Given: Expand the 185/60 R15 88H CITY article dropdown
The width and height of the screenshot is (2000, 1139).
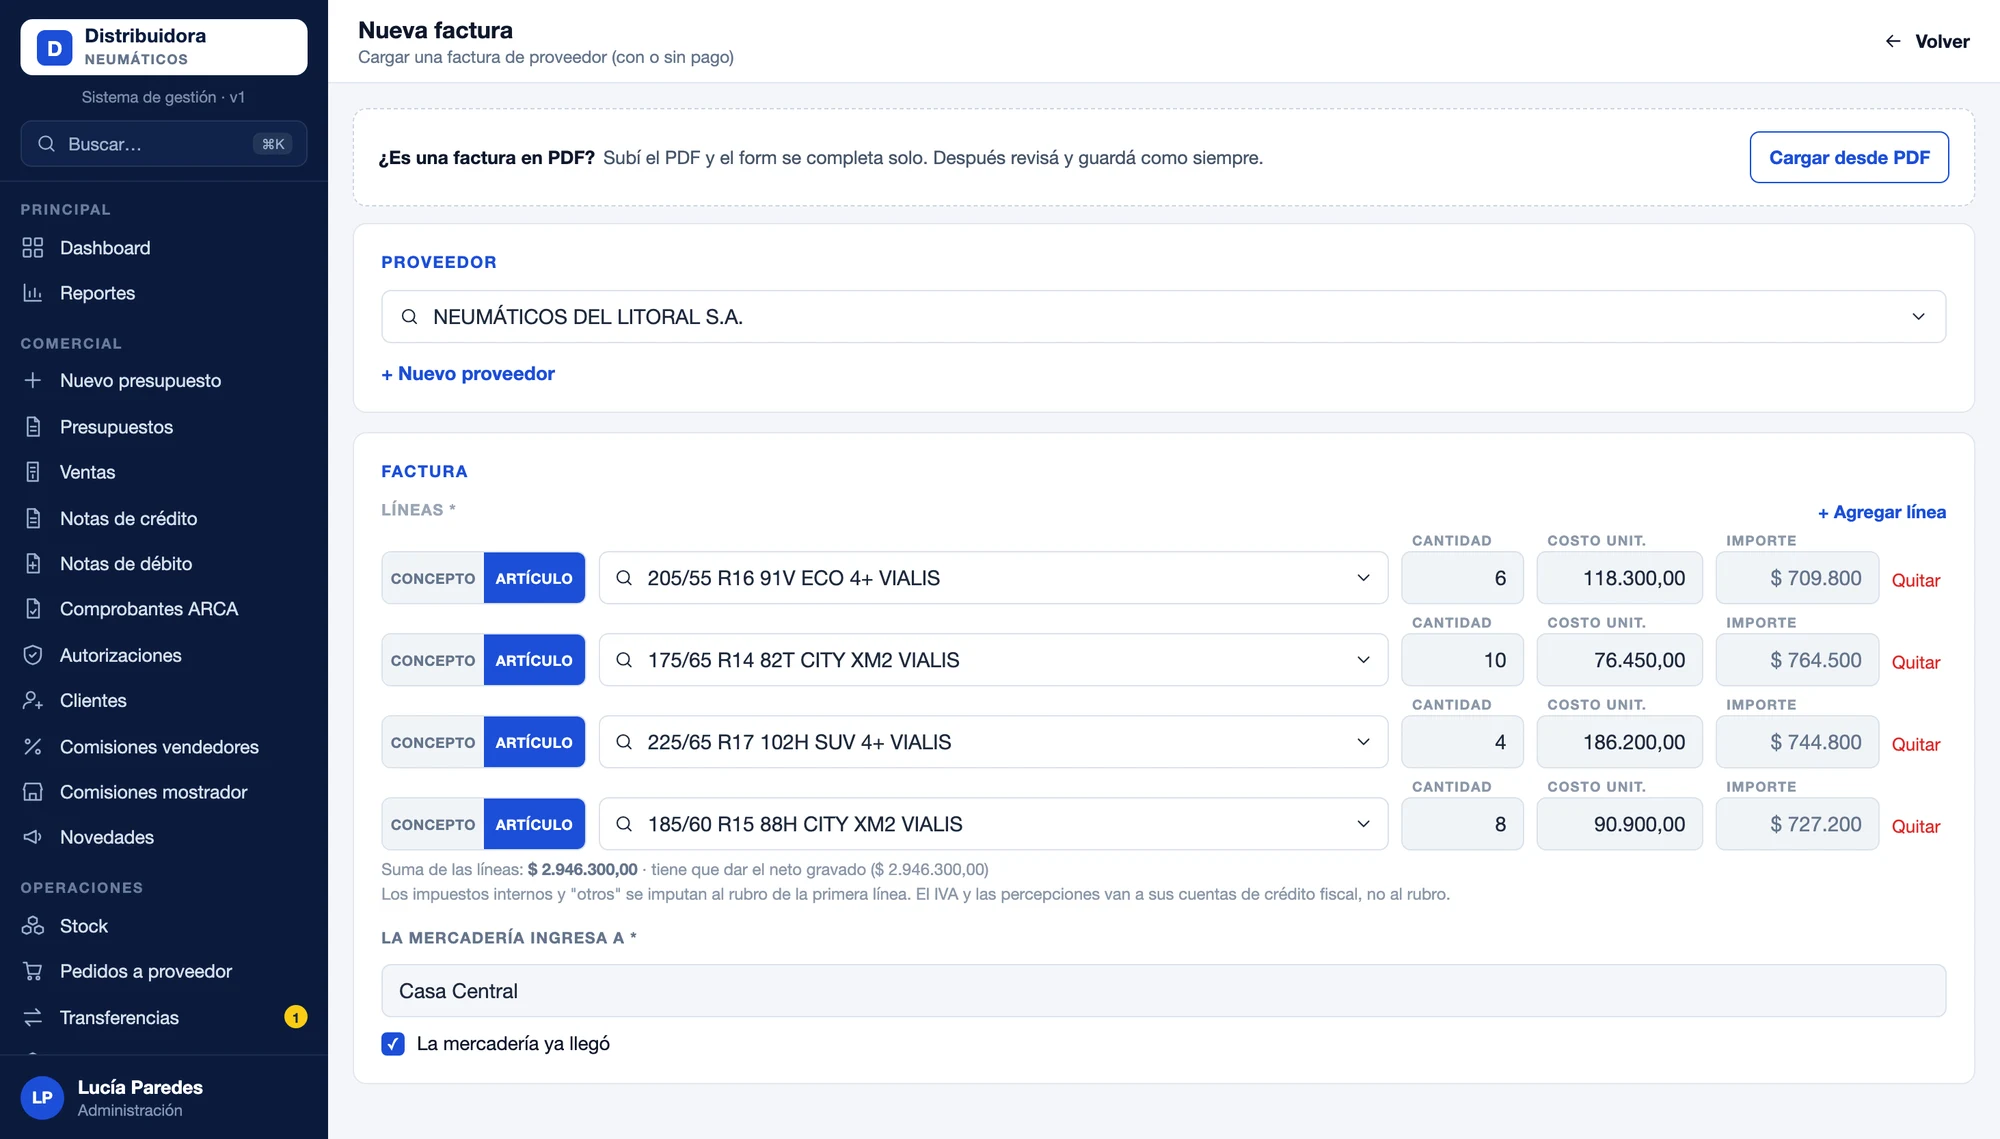Looking at the screenshot, I should point(993,824).
